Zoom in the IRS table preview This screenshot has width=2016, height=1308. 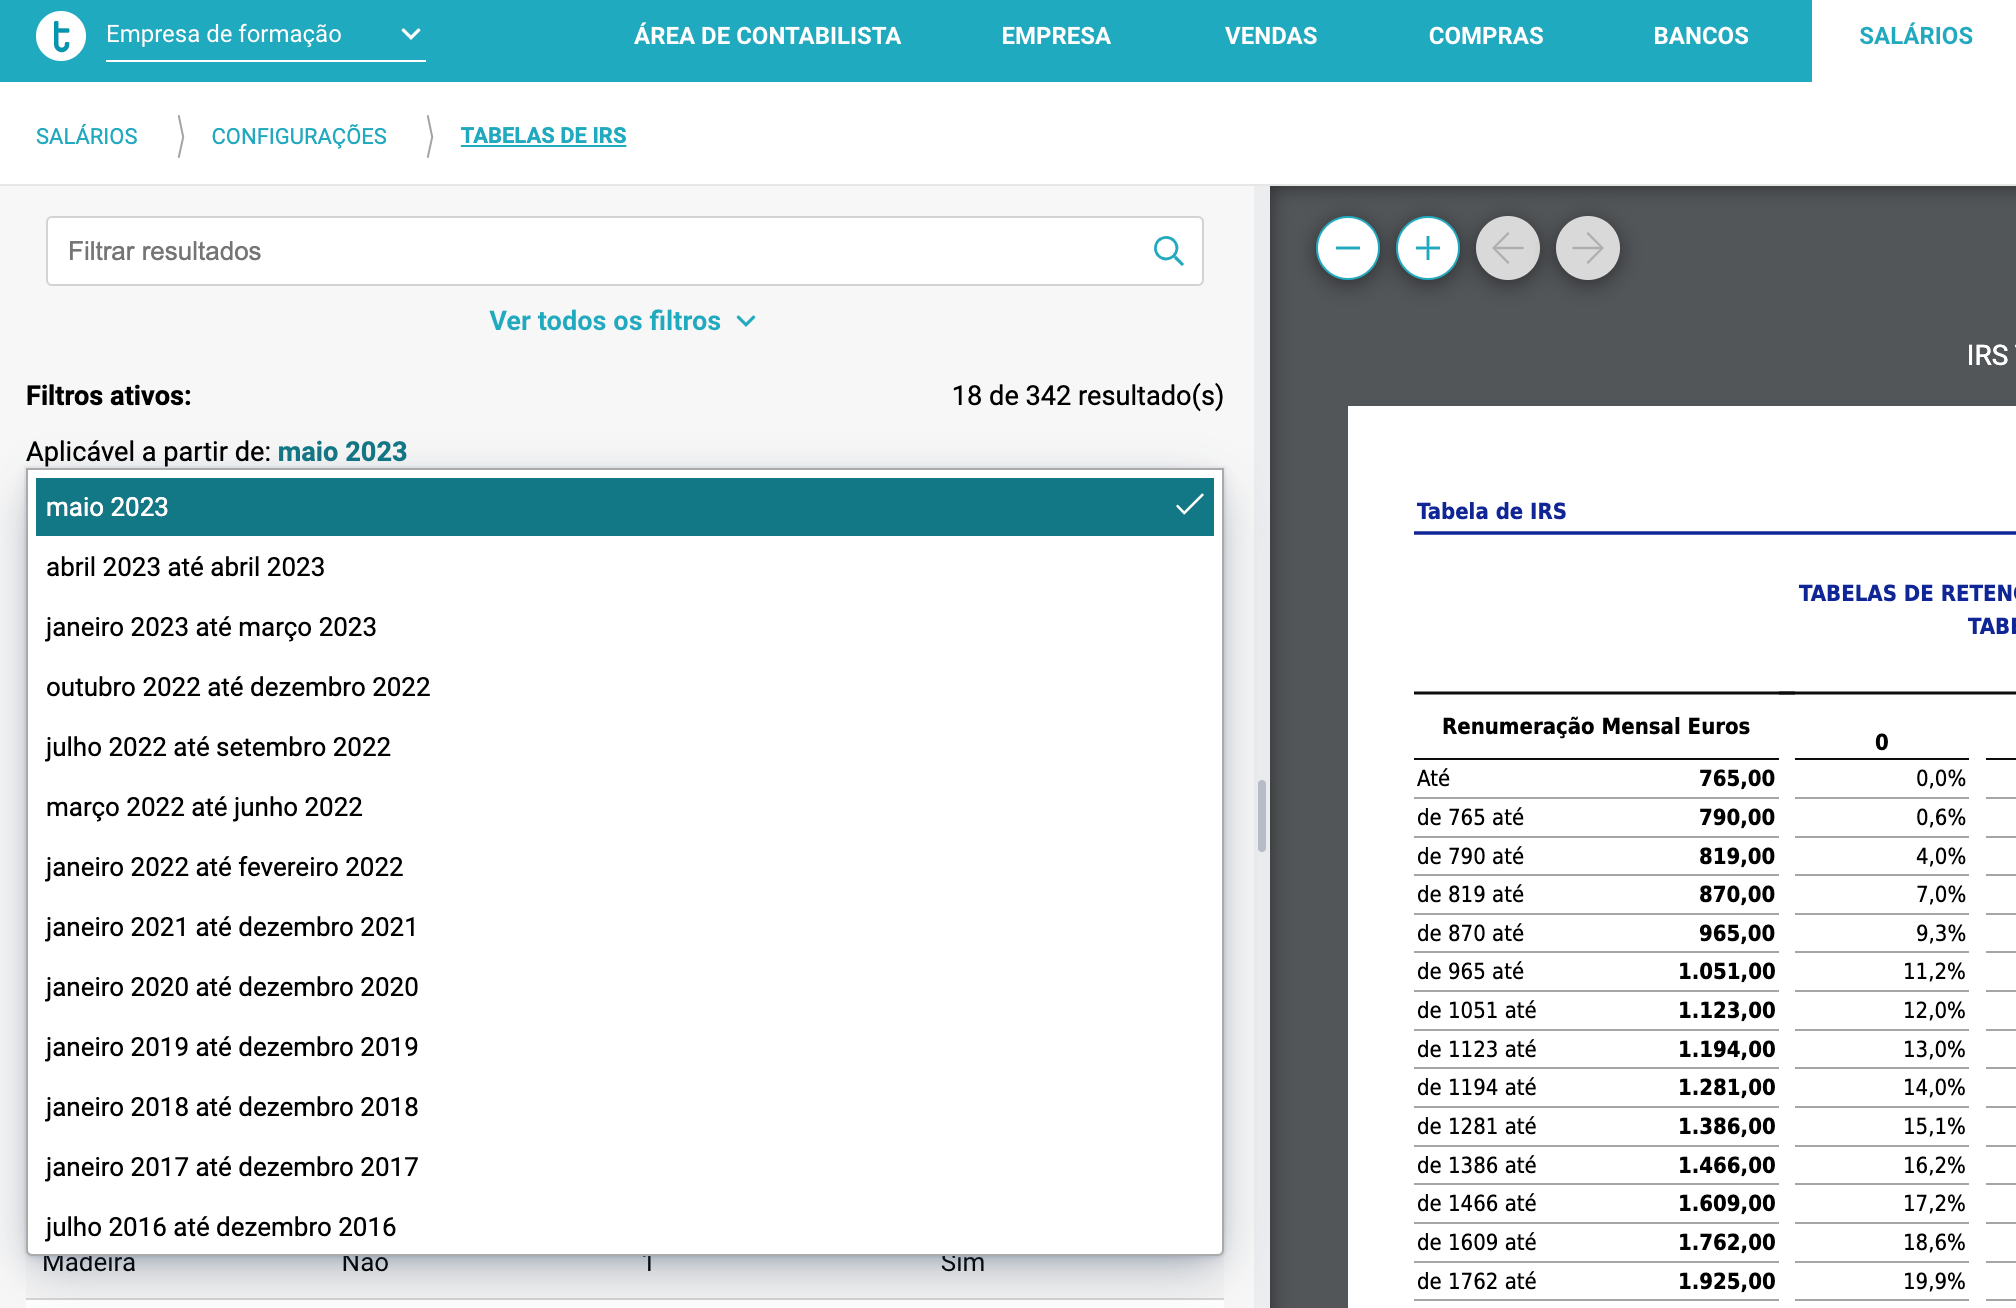pyautogui.click(x=1428, y=248)
